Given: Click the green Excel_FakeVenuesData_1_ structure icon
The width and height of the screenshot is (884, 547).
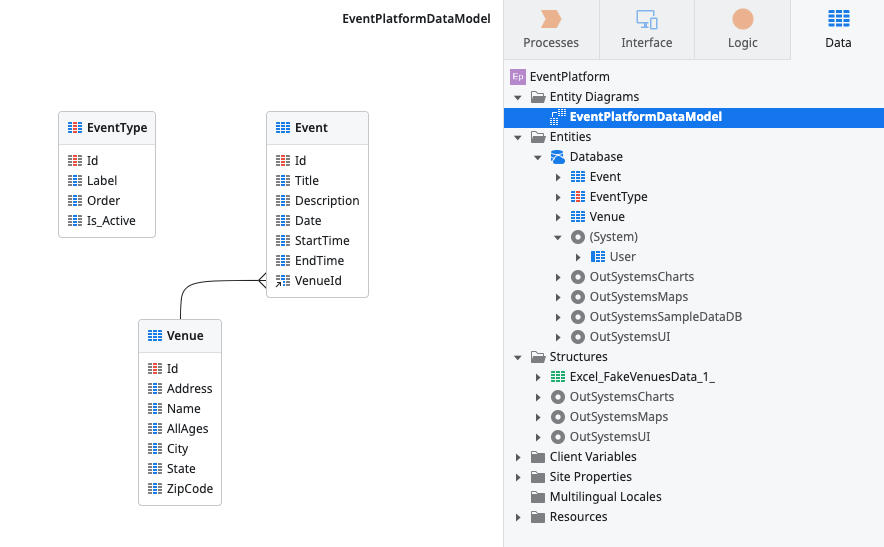Looking at the screenshot, I should 558,377.
